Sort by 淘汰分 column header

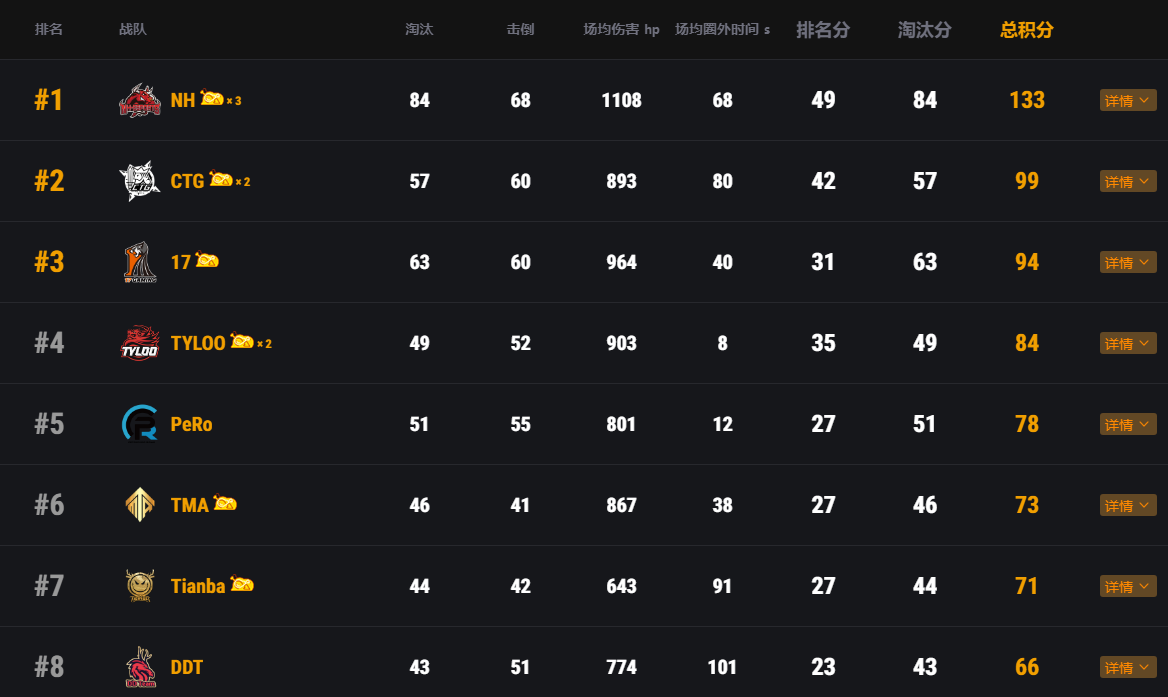pyautogui.click(x=924, y=30)
